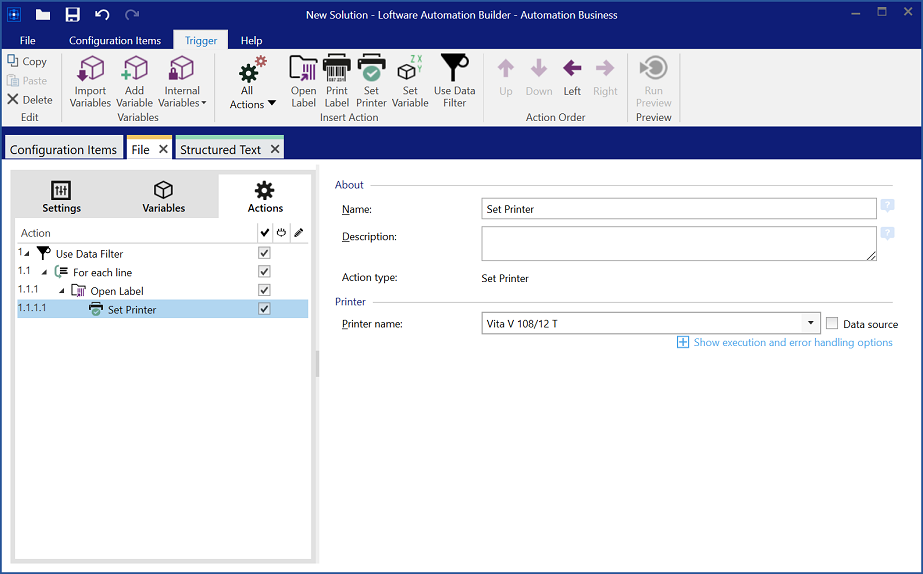Open the Variables panel tab
This screenshot has height=574, width=923.
click(x=163, y=196)
